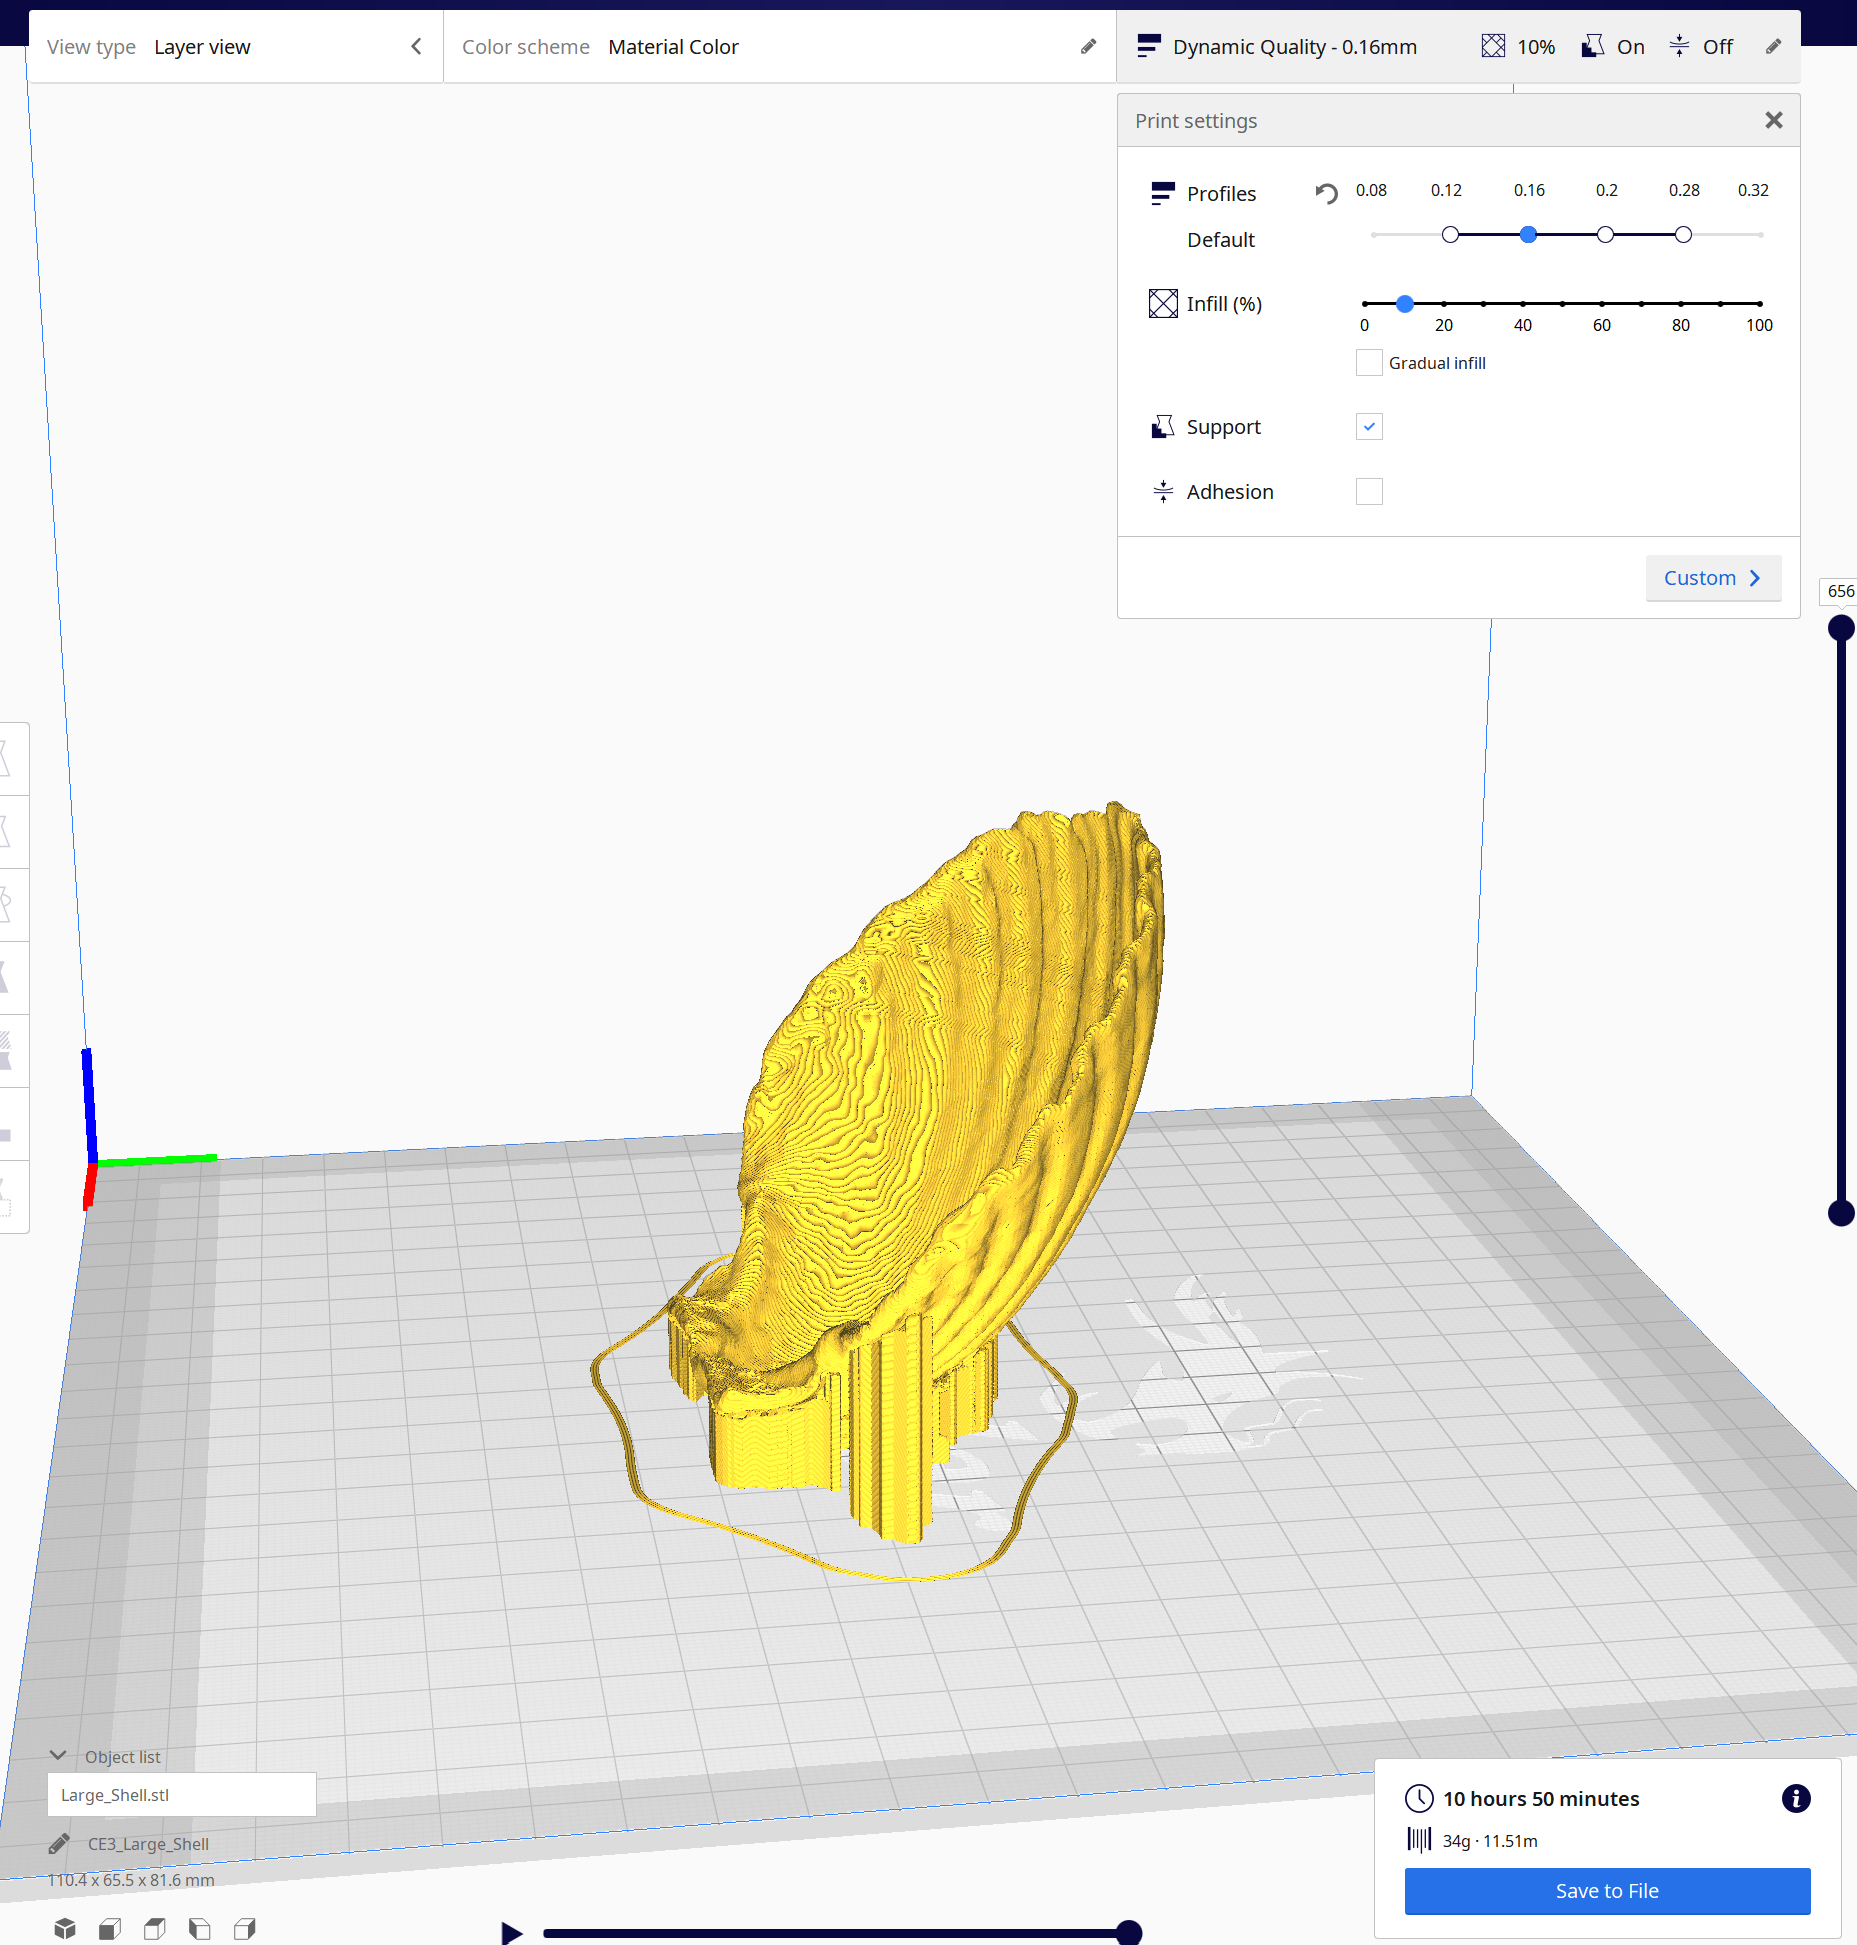
Task: Collapse the Dynamic Quality - 0.16mm settings header
Action: point(1458,47)
